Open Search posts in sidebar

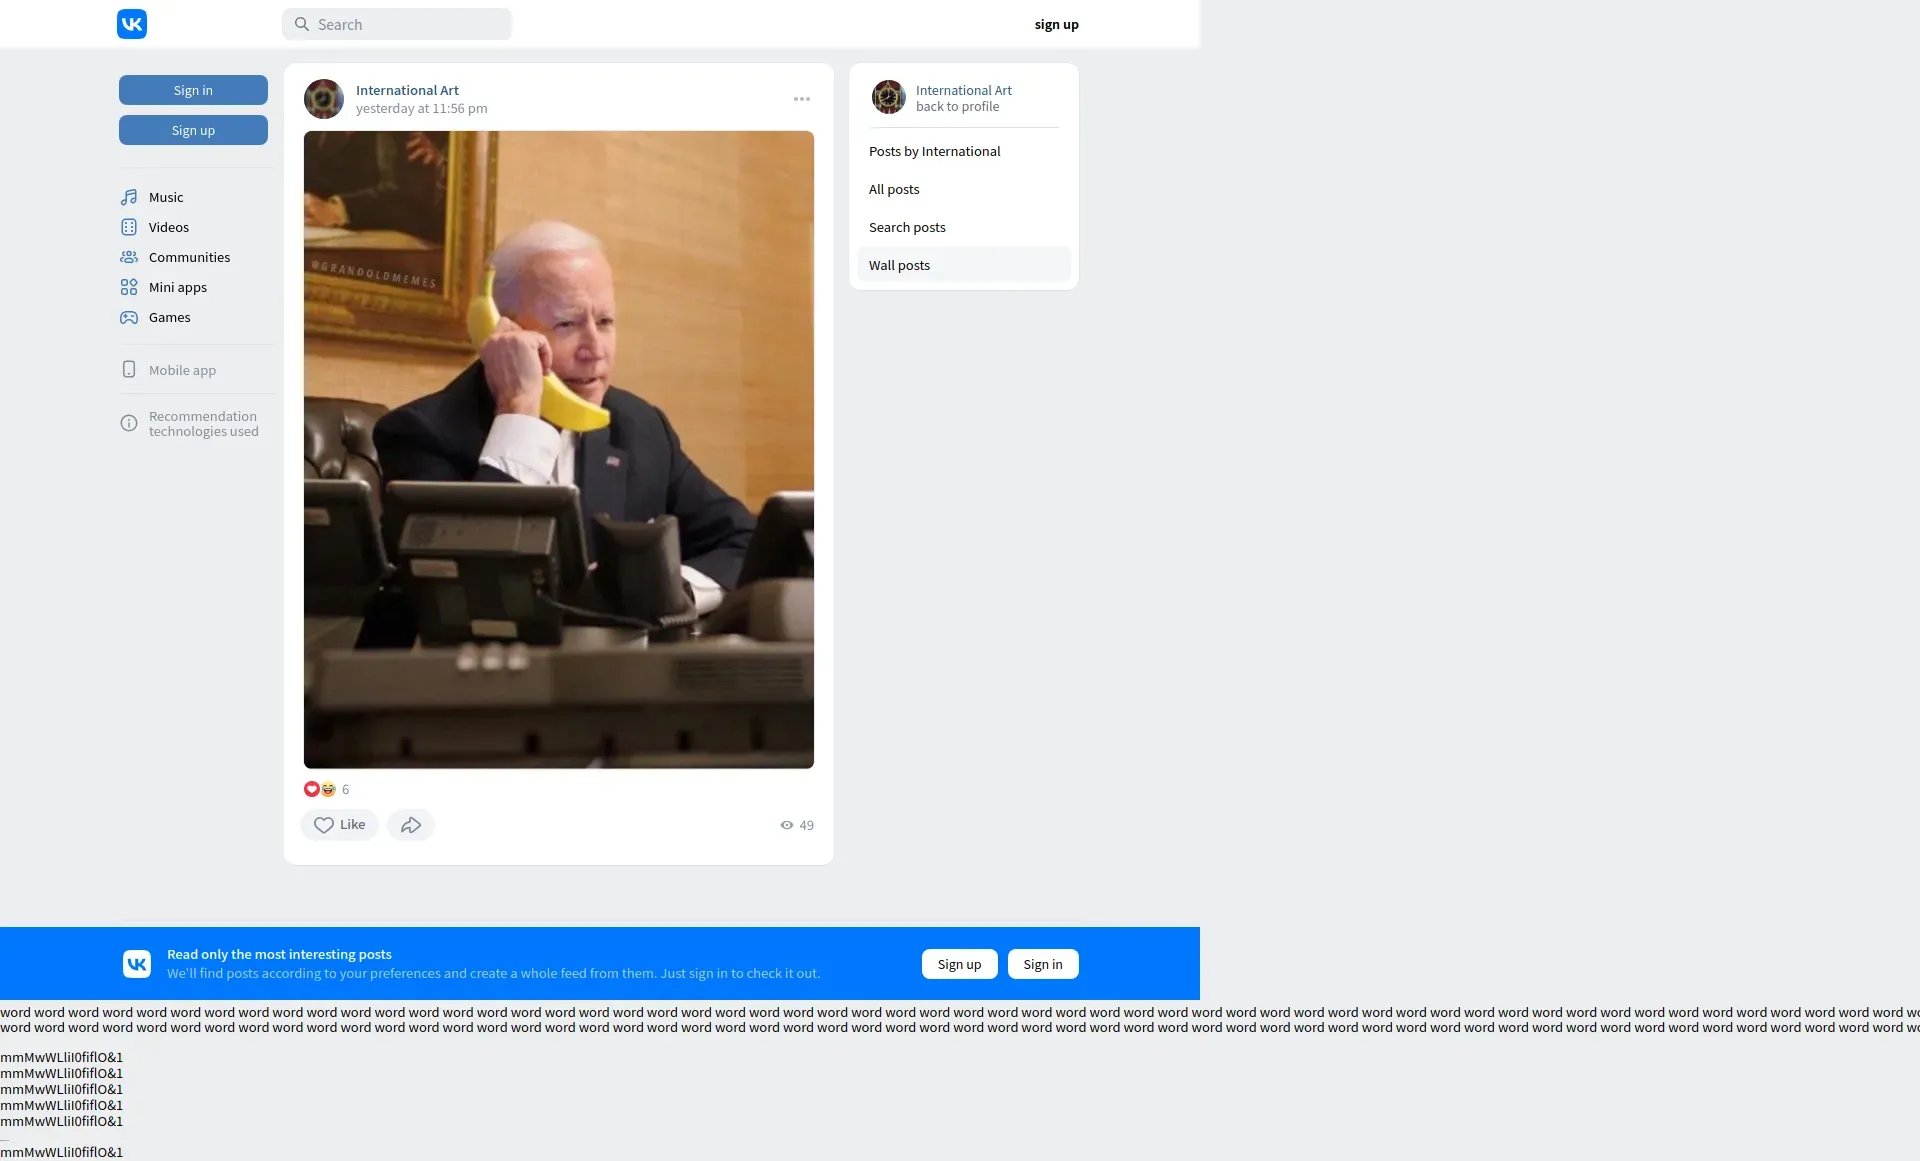tap(907, 227)
